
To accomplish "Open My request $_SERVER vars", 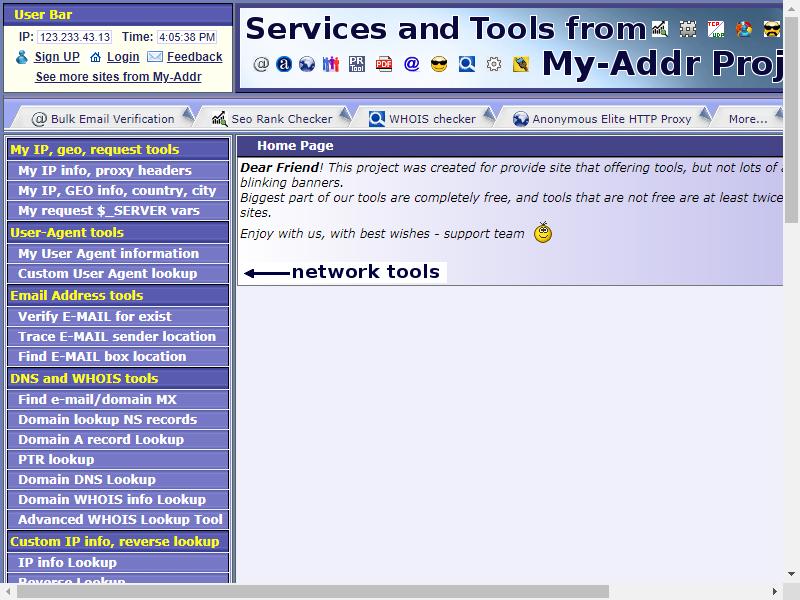I will pos(118,210).
